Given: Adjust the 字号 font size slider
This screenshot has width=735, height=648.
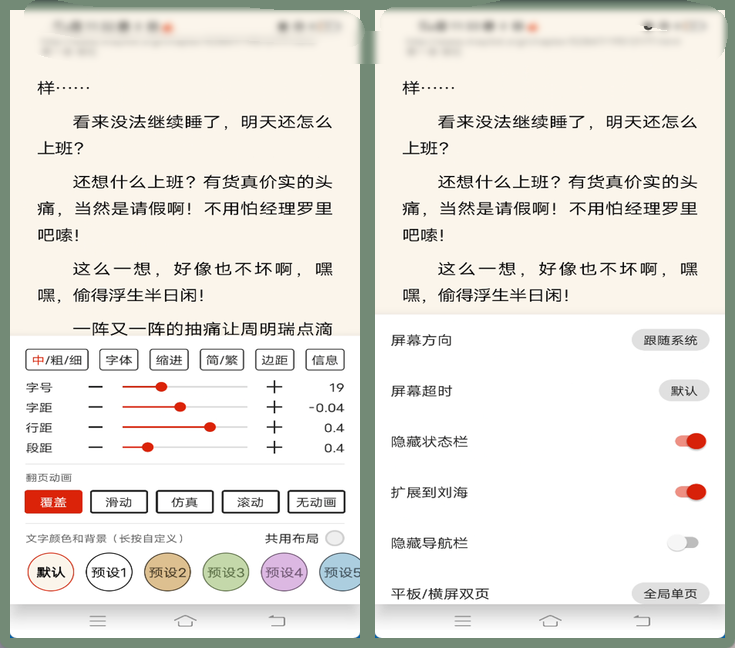Looking at the screenshot, I should click(185, 387).
